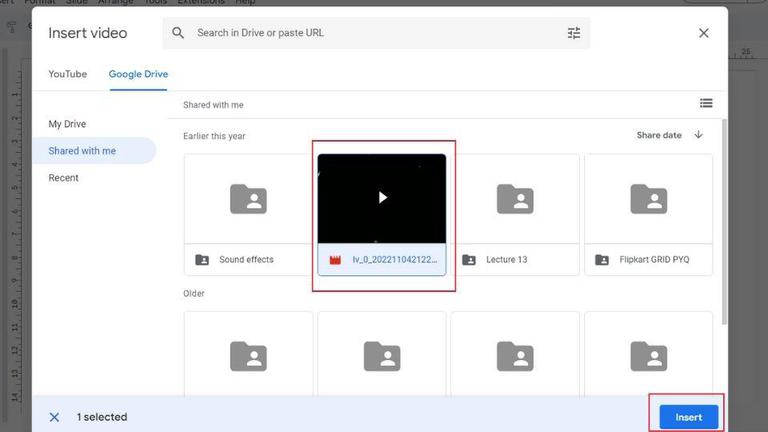Click the Older section heading
Viewport: 768px width, 432px height.
tap(193, 293)
